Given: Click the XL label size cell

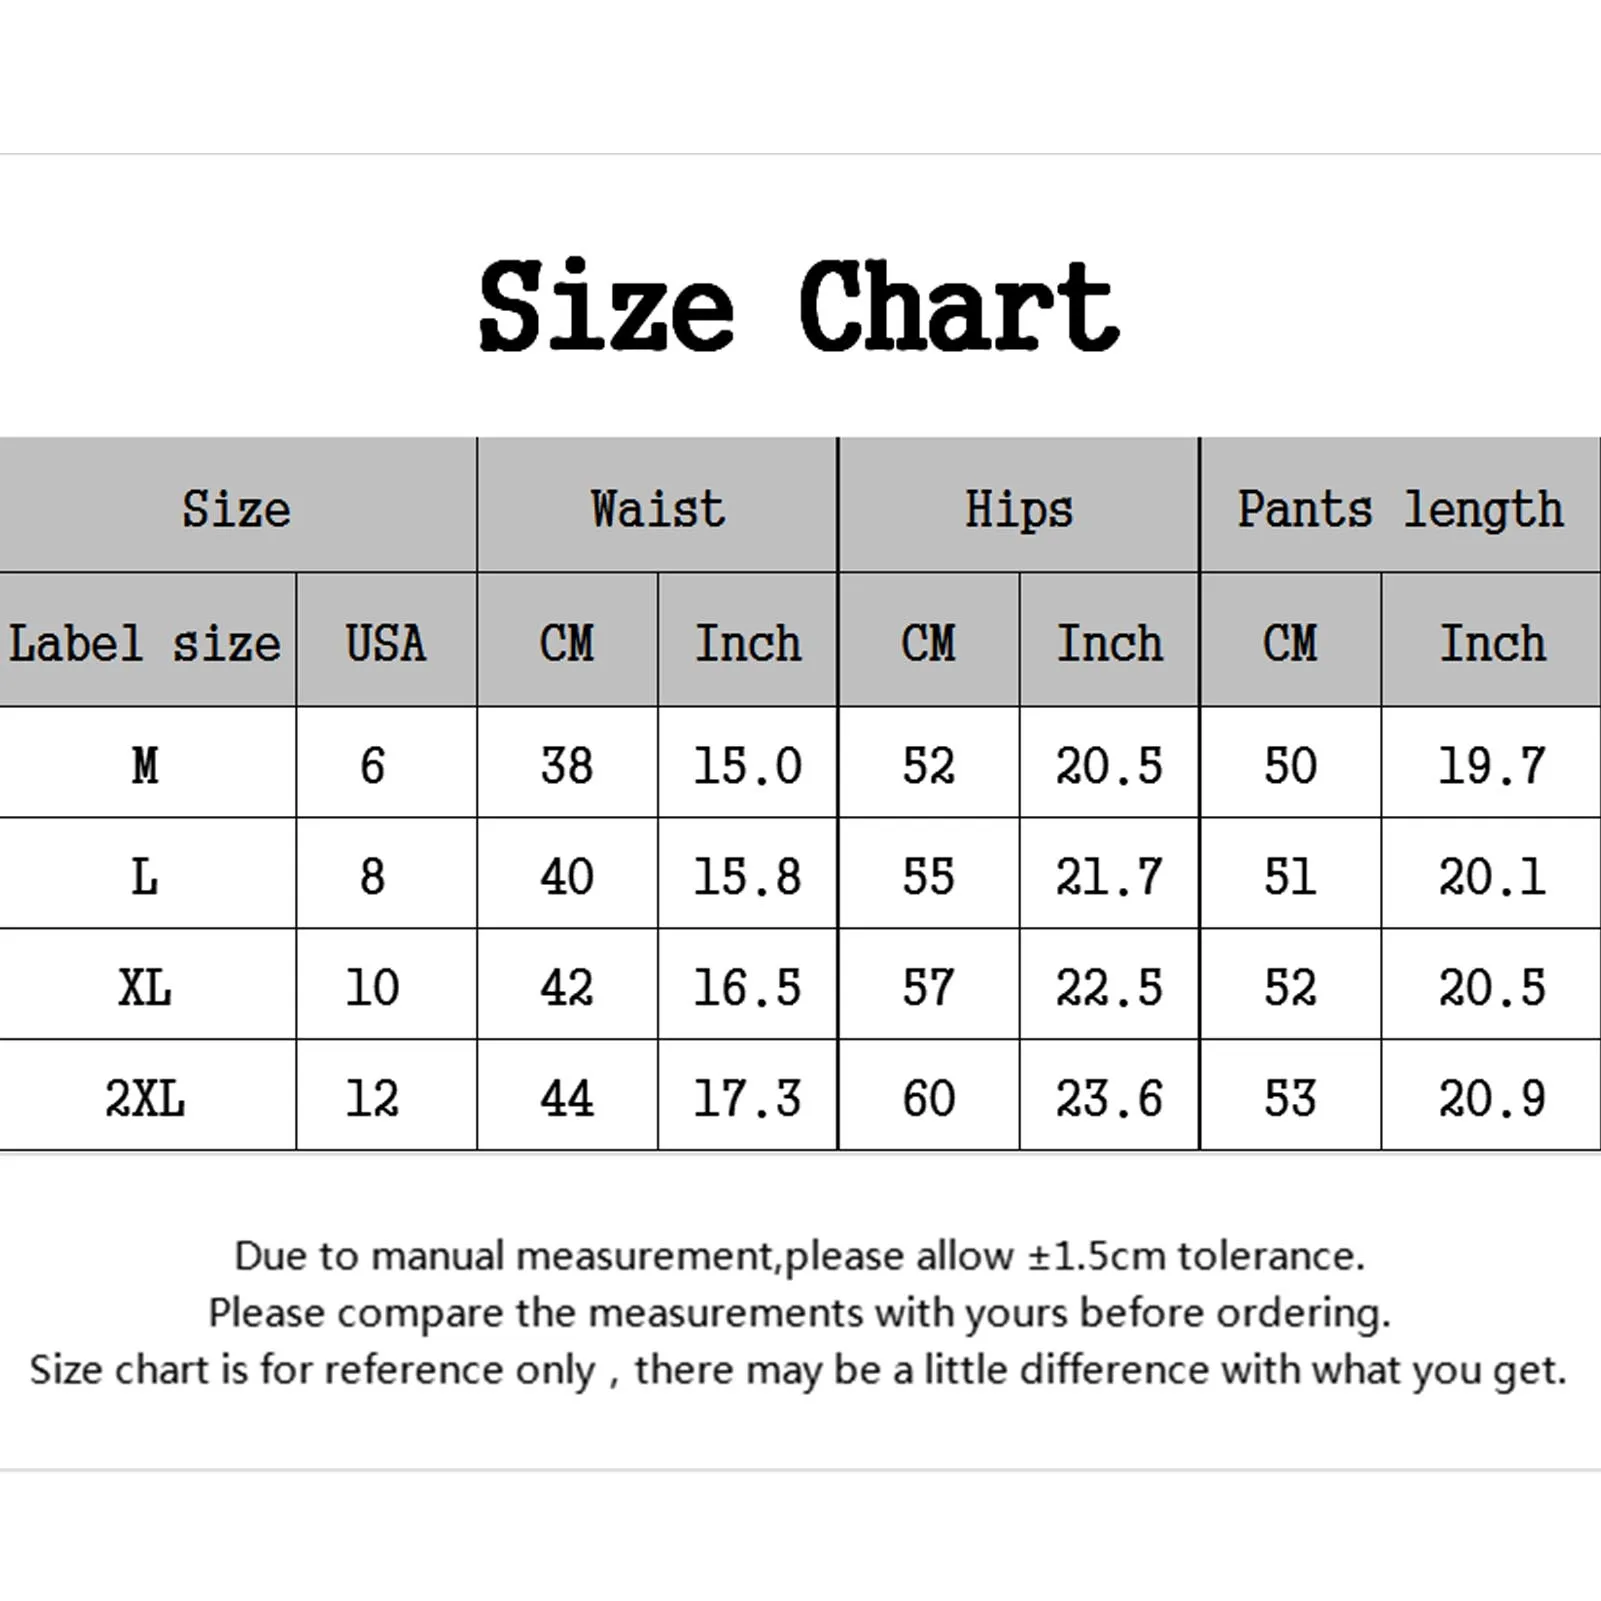Looking at the screenshot, I should pos(145,988).
